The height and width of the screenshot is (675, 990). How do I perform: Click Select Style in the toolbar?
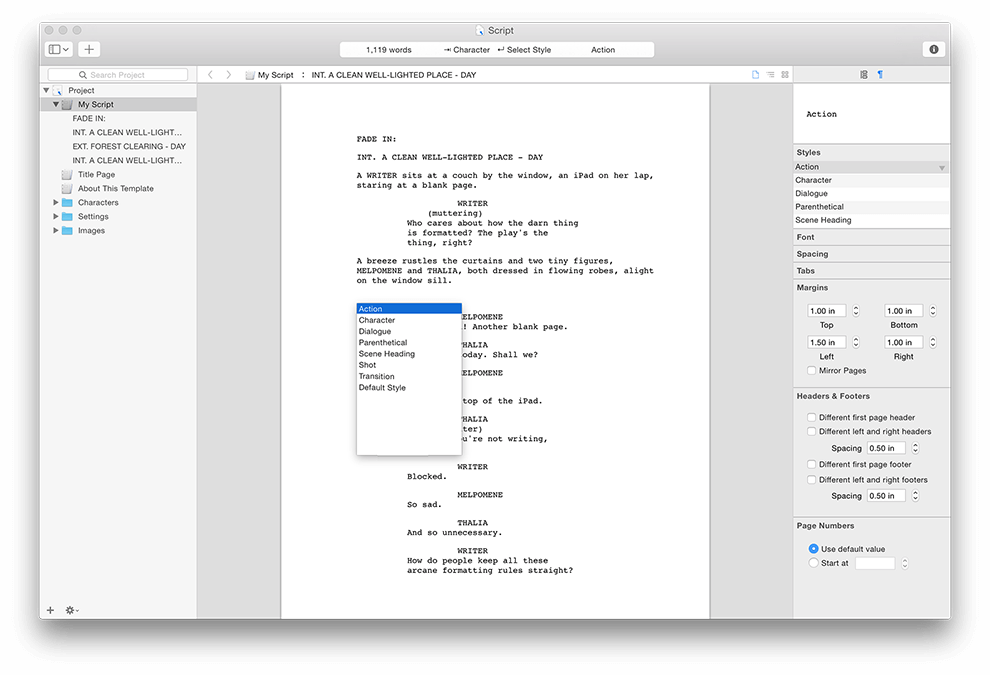pyautogui.click(x=524, y=50)
